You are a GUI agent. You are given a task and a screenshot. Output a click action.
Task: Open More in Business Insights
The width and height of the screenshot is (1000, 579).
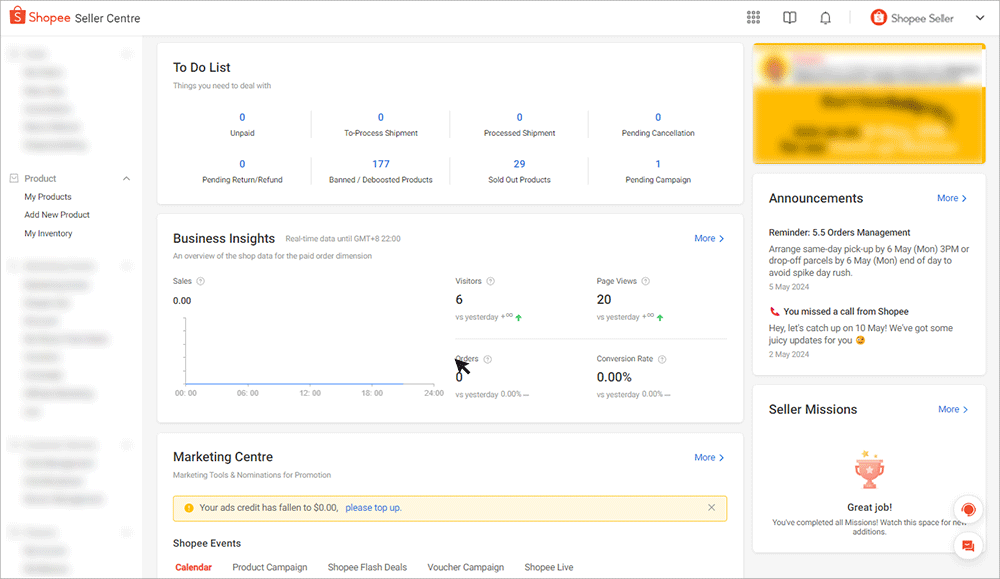click(709, 239)
